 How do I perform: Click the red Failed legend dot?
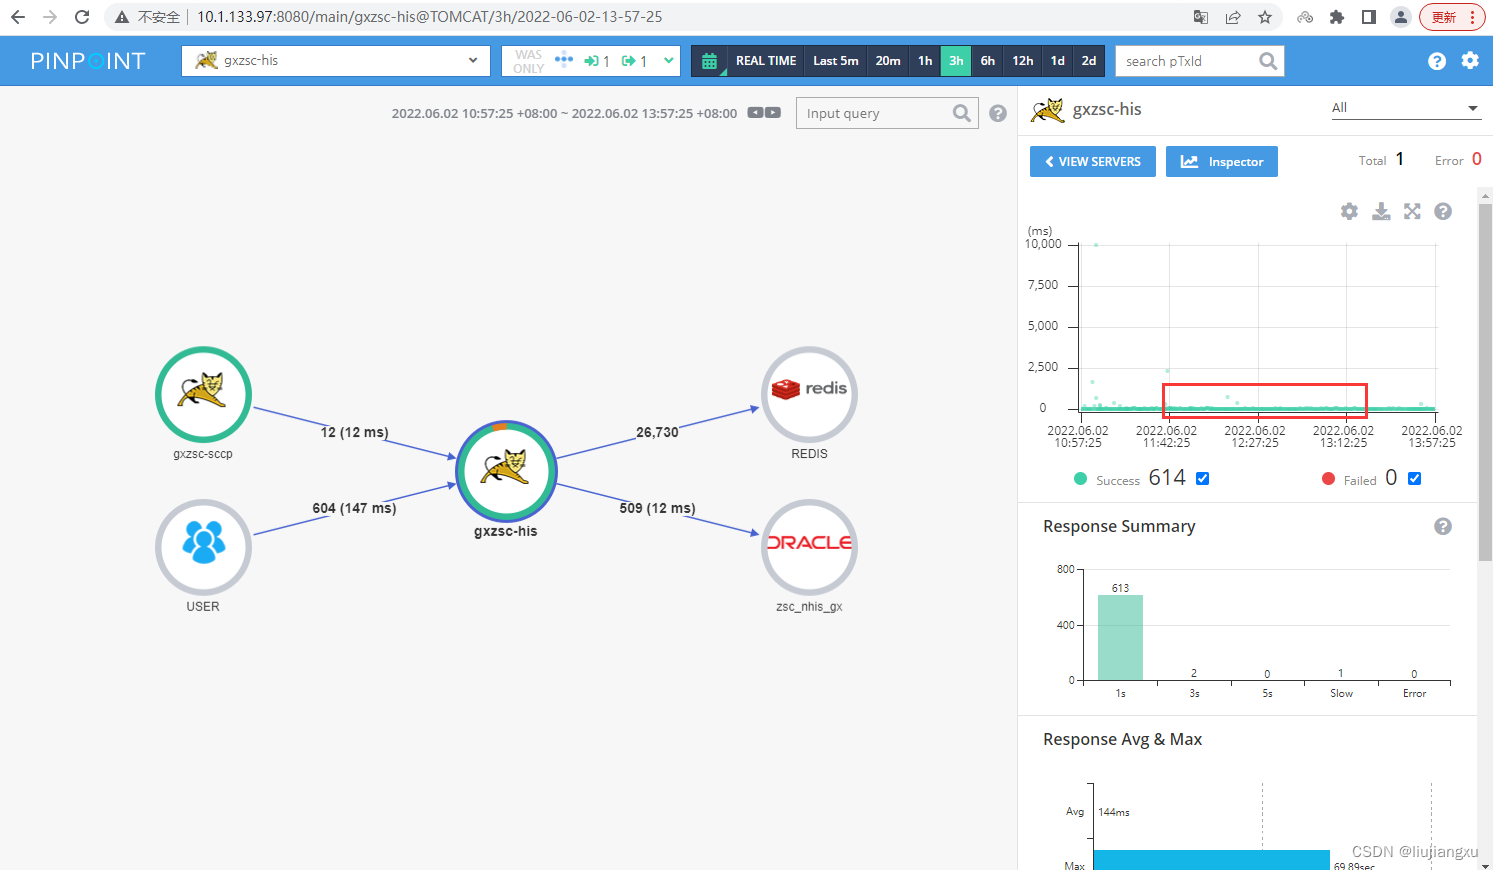(x=1328, y=479)
